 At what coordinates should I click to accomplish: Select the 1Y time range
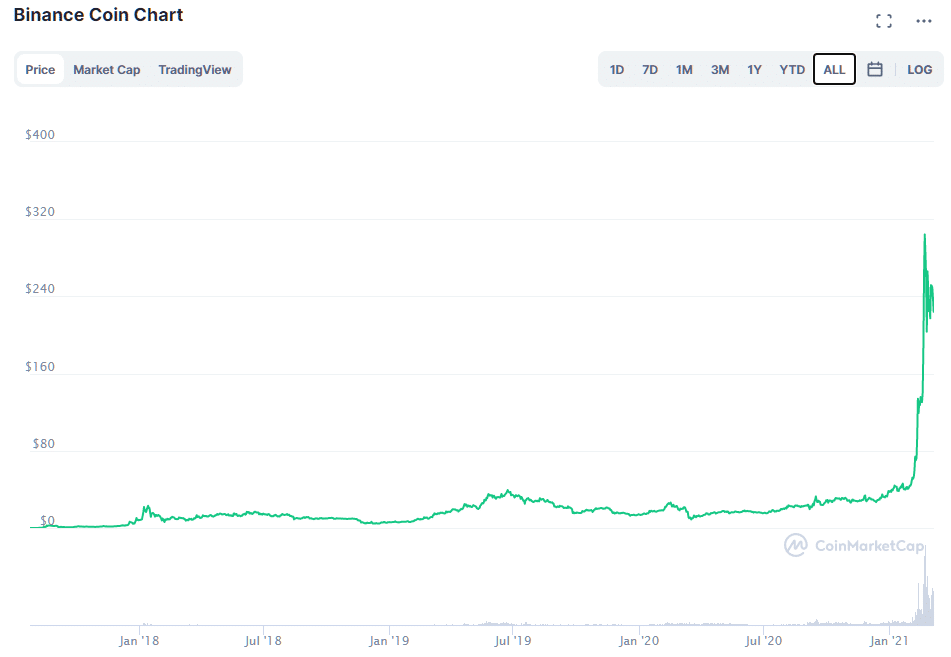[x=754, y=70]
